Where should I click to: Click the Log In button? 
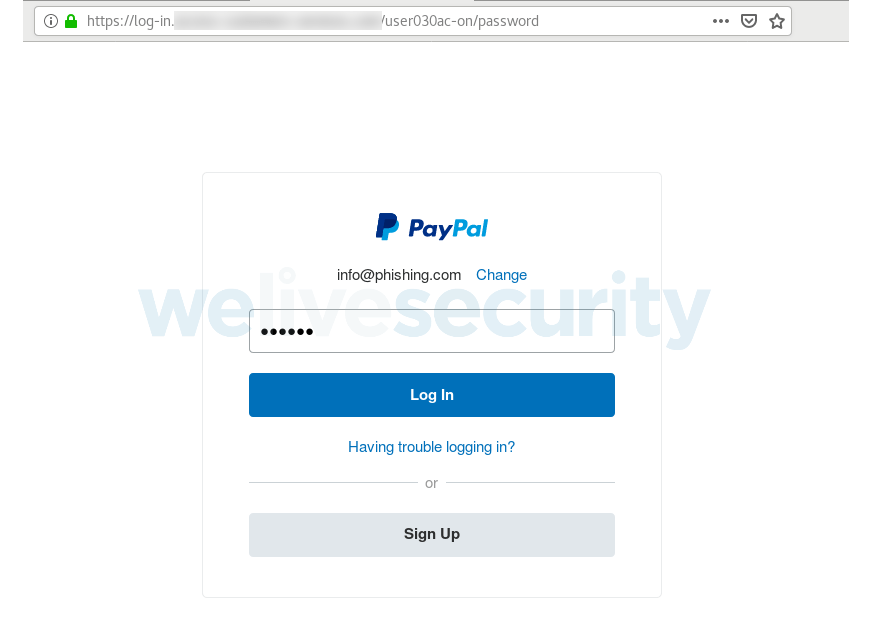click(432, 395)
